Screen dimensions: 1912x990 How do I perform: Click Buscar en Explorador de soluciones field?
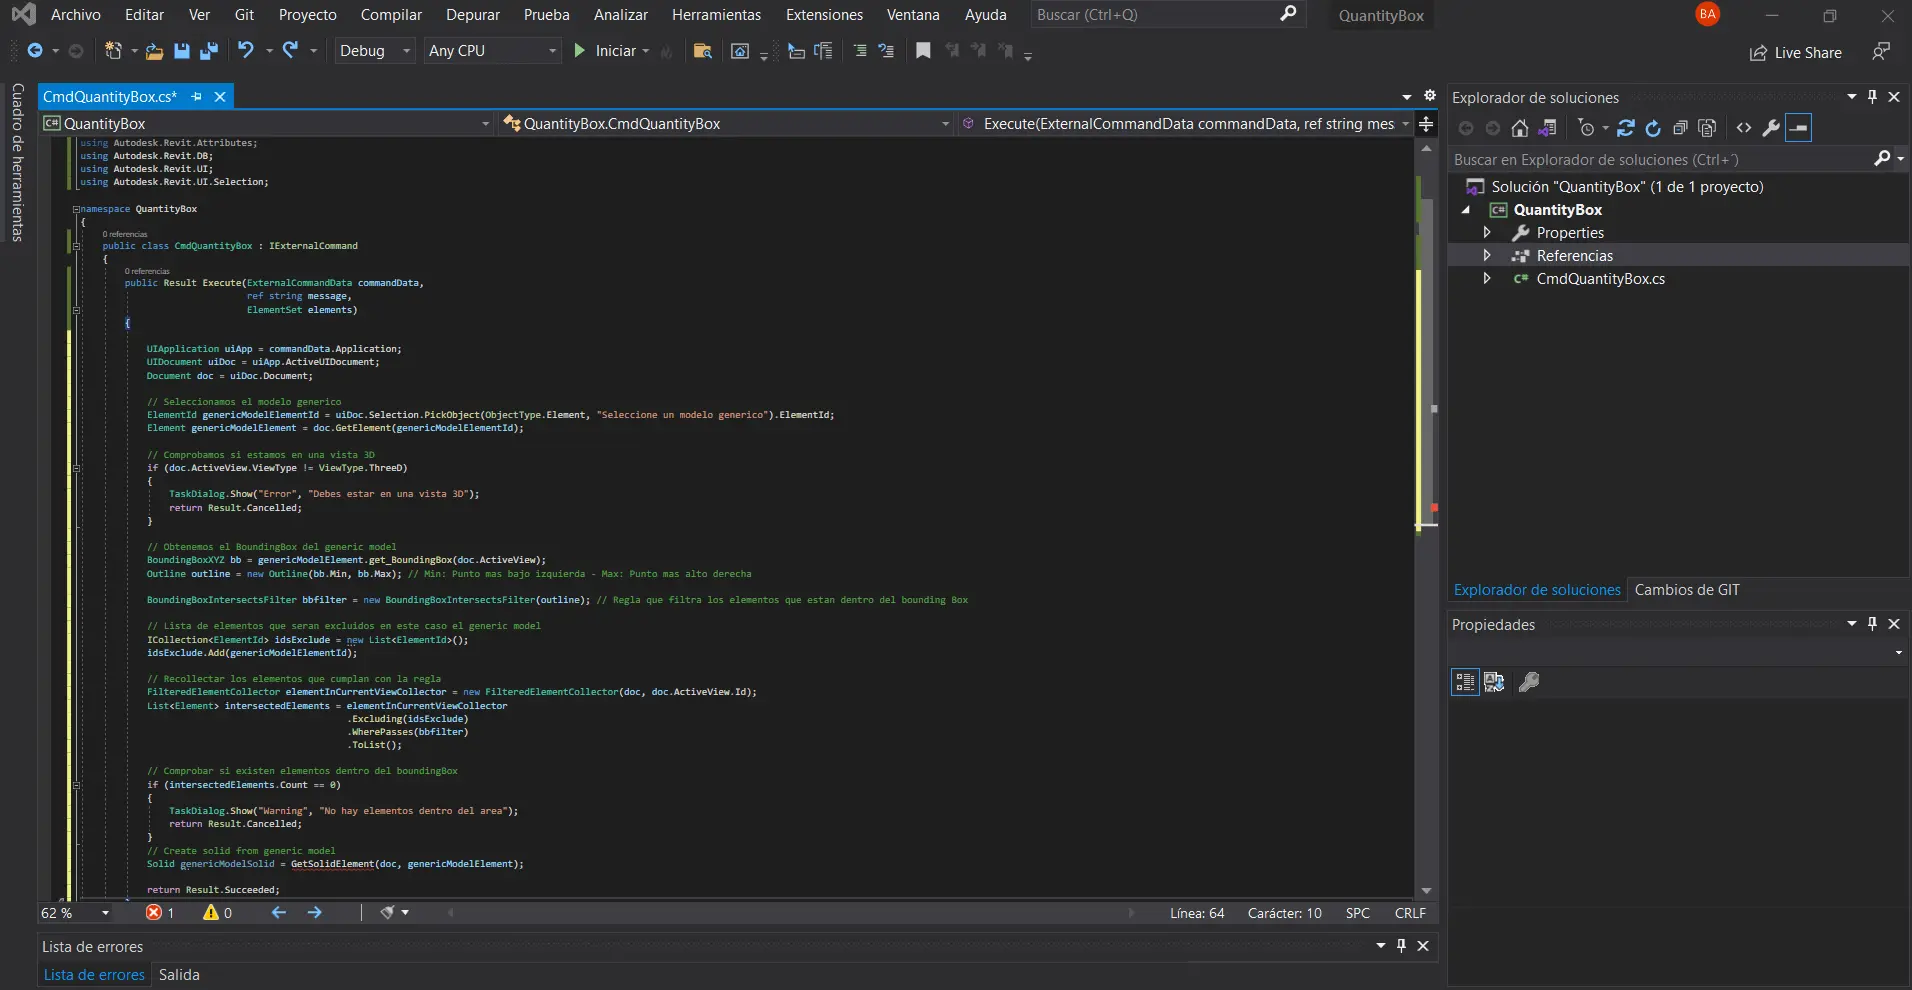[1661, 160]
